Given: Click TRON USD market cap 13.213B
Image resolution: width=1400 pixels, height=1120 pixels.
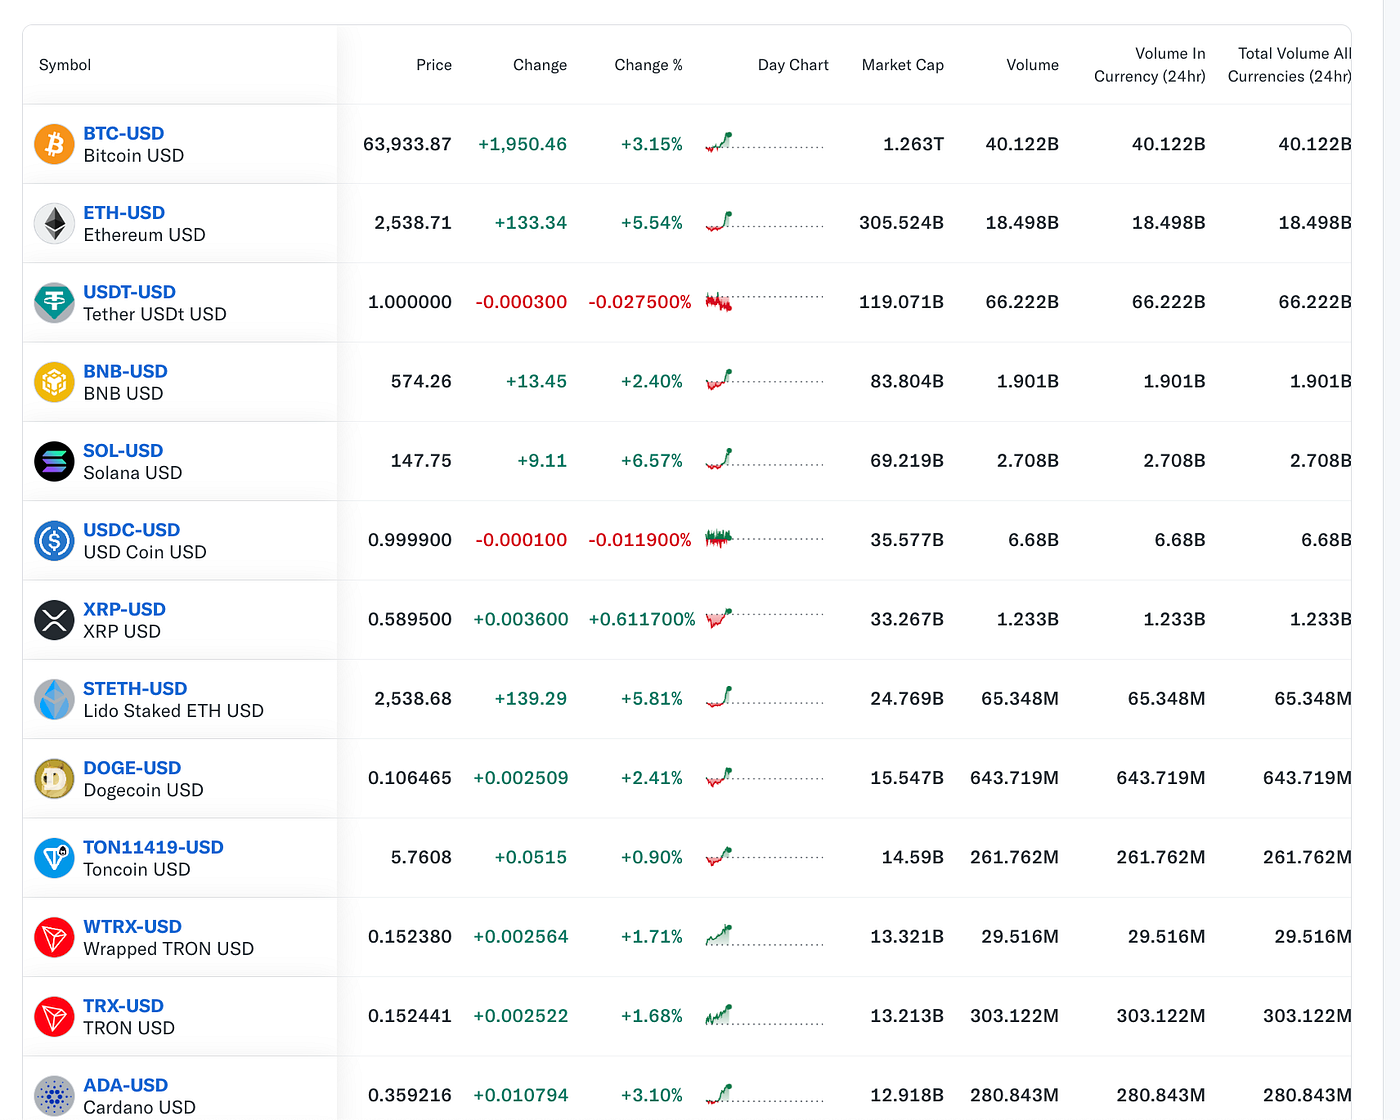Looking at the screenshot, I should coord(907,1016).
